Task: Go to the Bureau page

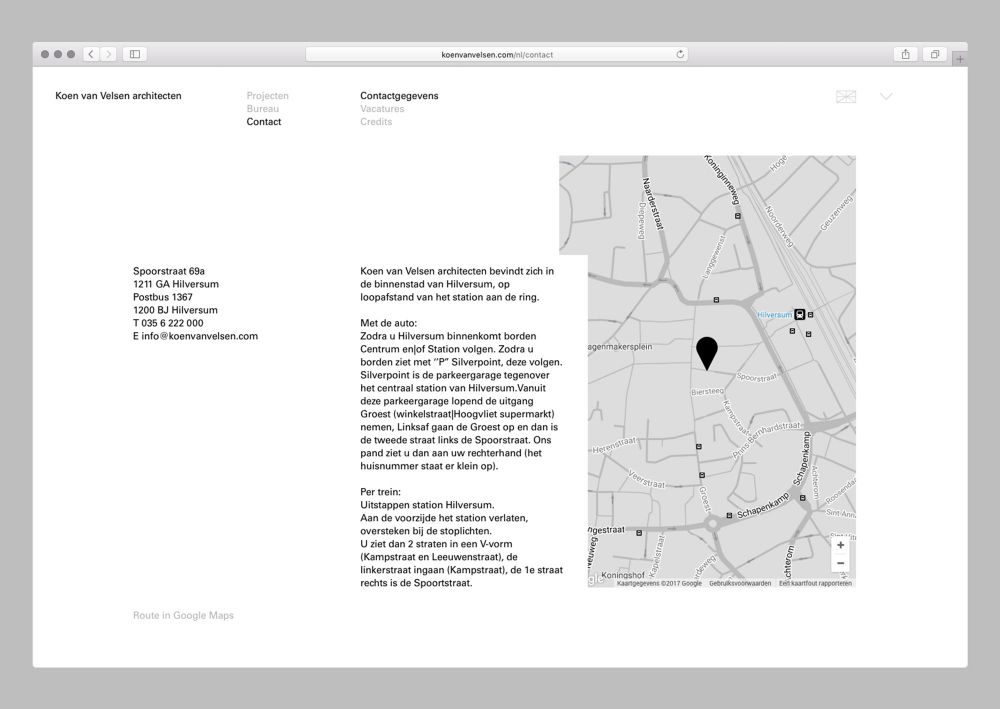Action: [263, 109]
